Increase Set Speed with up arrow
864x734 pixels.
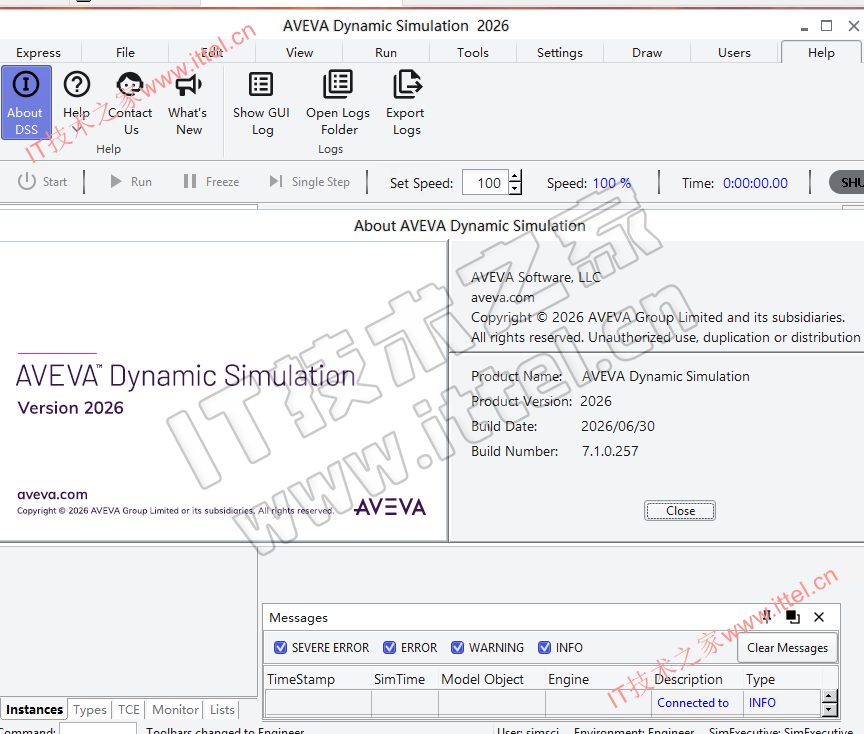click(x=515, y=177)
